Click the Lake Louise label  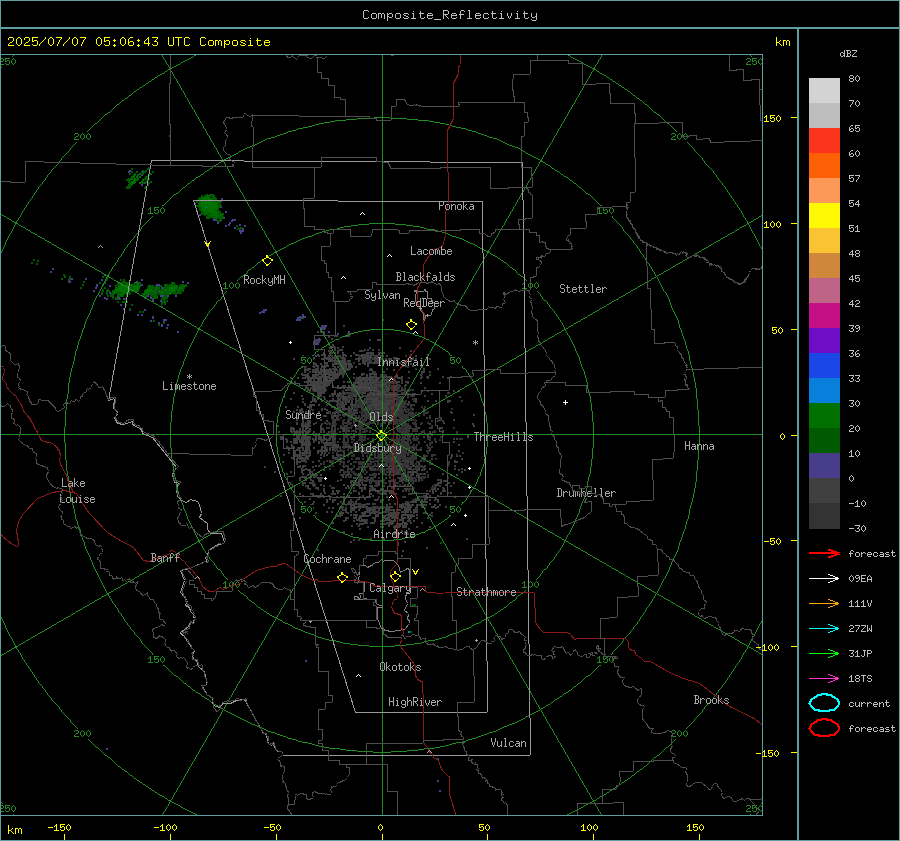pyautogui.click(x=77, y=491)
